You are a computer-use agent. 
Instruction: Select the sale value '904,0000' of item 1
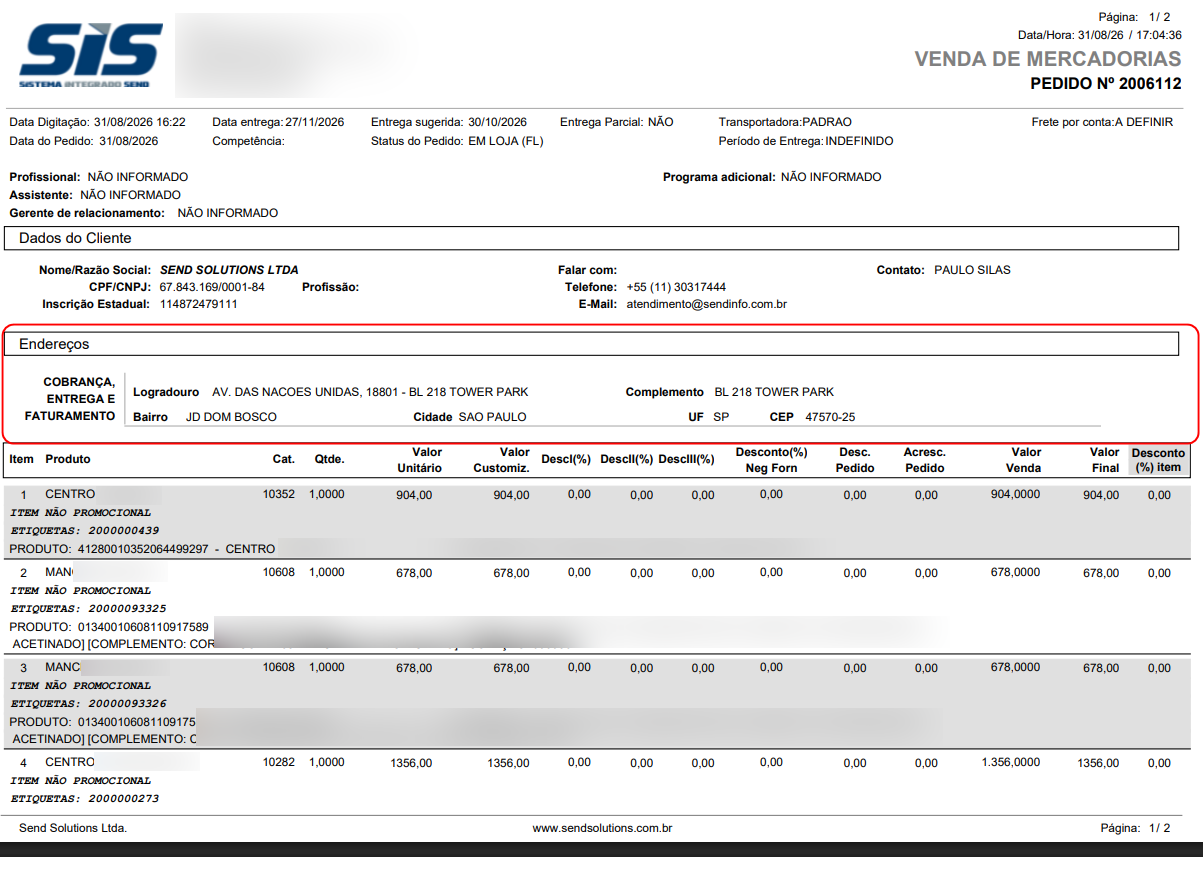coord(1015,494)
